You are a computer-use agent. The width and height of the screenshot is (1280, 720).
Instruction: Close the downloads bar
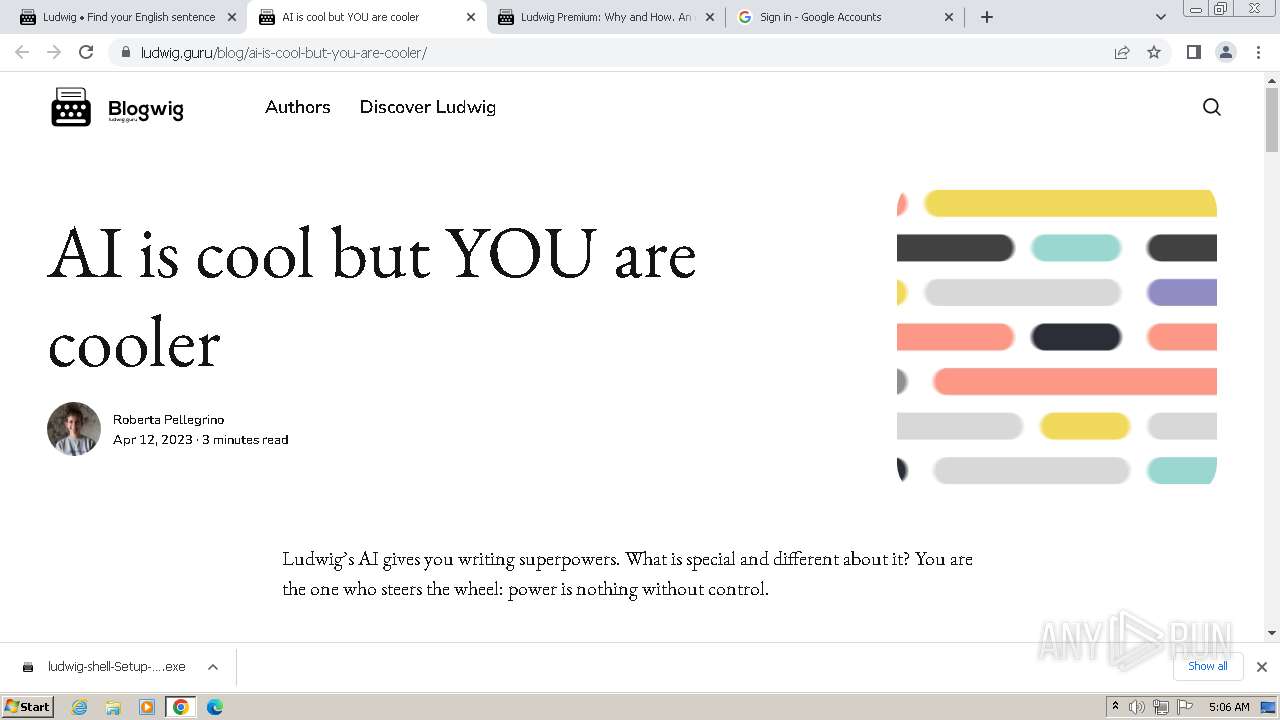(1262, 667)
